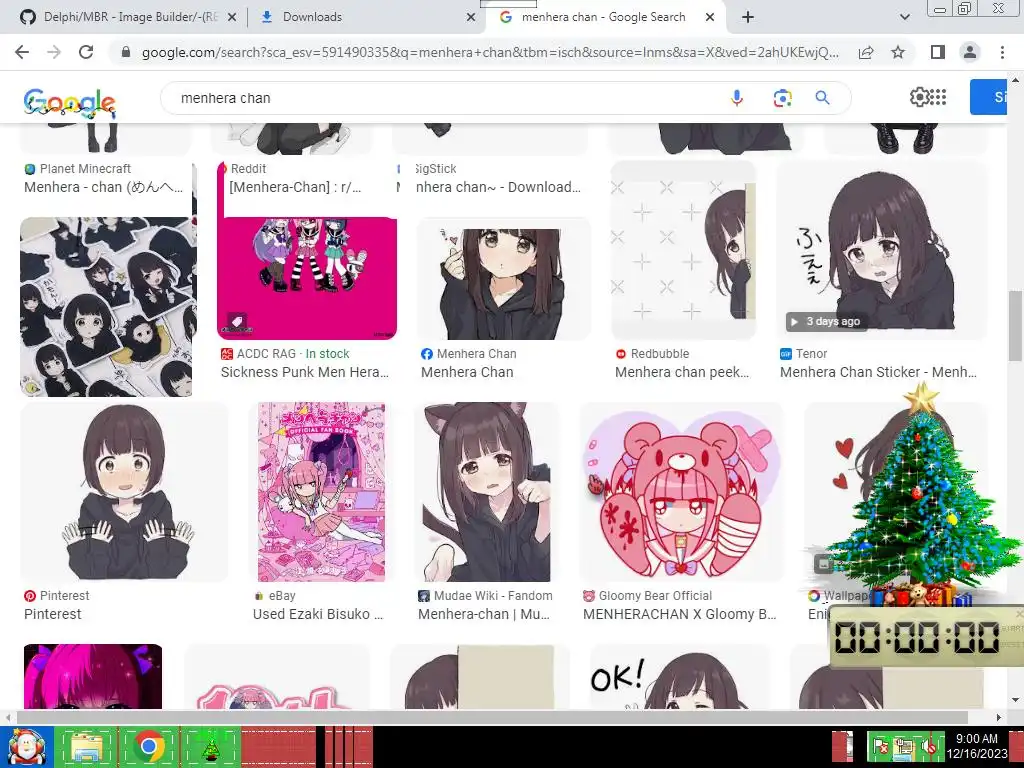
Task: Reload the current page
Action: (x=86, y=52)
